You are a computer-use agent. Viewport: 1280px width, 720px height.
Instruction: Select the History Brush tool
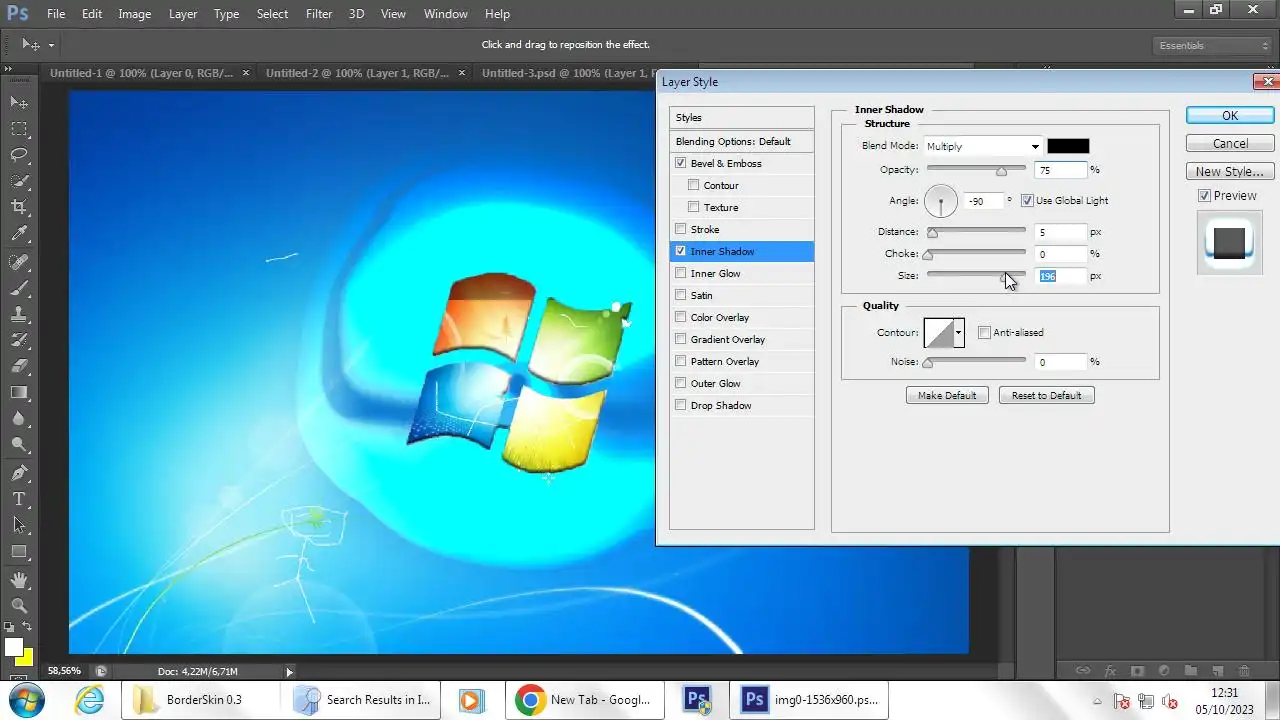tap(19, 340)
